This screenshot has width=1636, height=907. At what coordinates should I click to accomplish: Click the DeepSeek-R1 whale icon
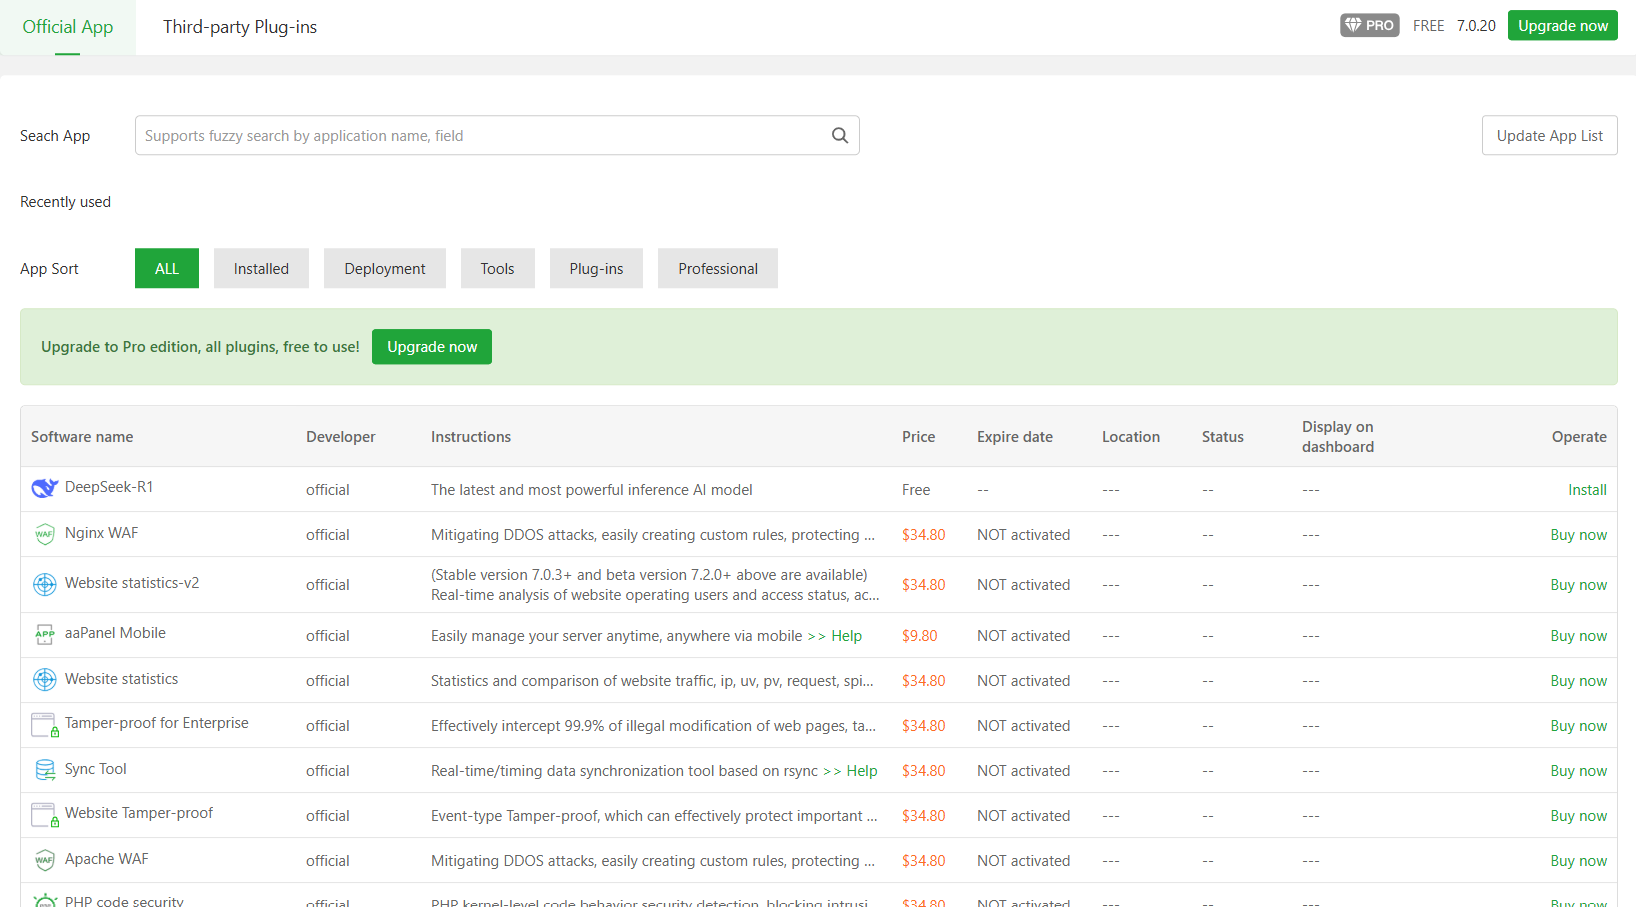point(44,488)
